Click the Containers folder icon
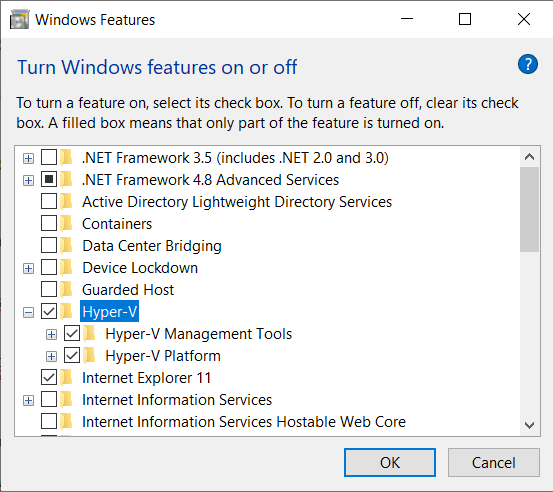The image size is (553, 492). 66,224
